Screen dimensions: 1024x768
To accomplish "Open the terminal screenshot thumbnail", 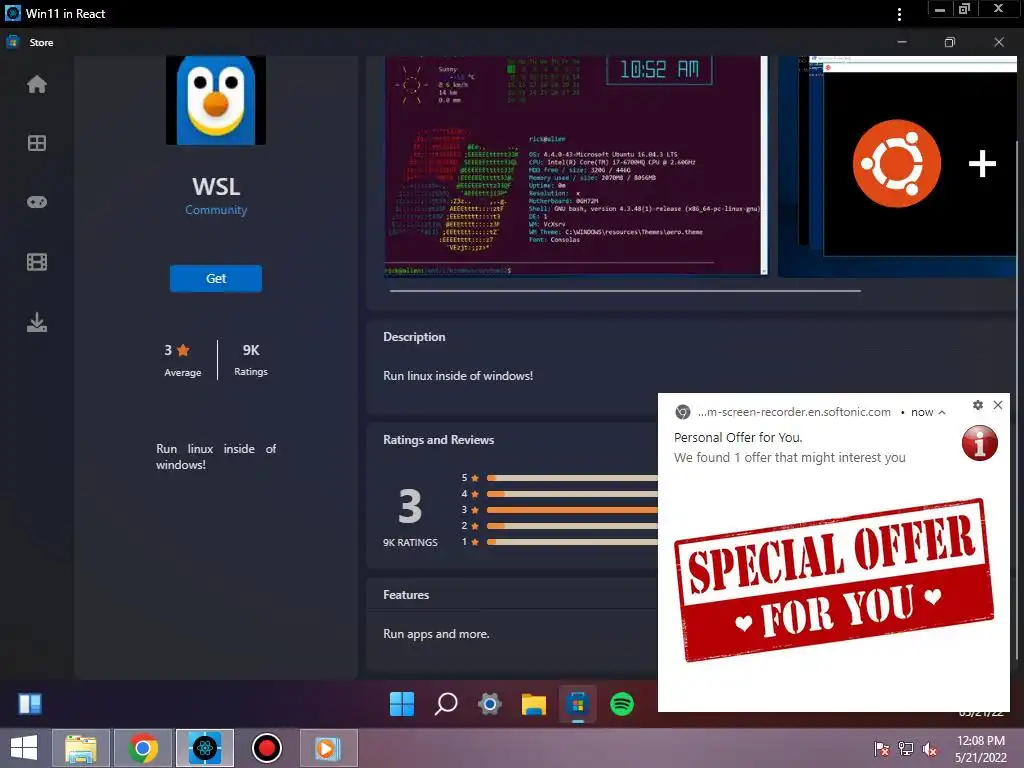I will 576,165.
